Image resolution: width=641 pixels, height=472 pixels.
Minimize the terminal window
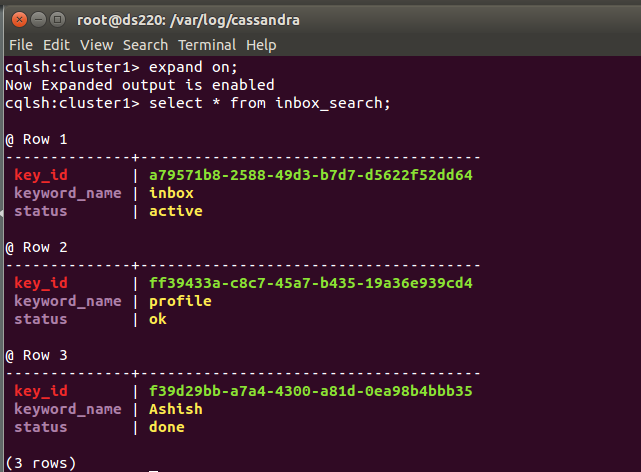[x=38, y=20]
